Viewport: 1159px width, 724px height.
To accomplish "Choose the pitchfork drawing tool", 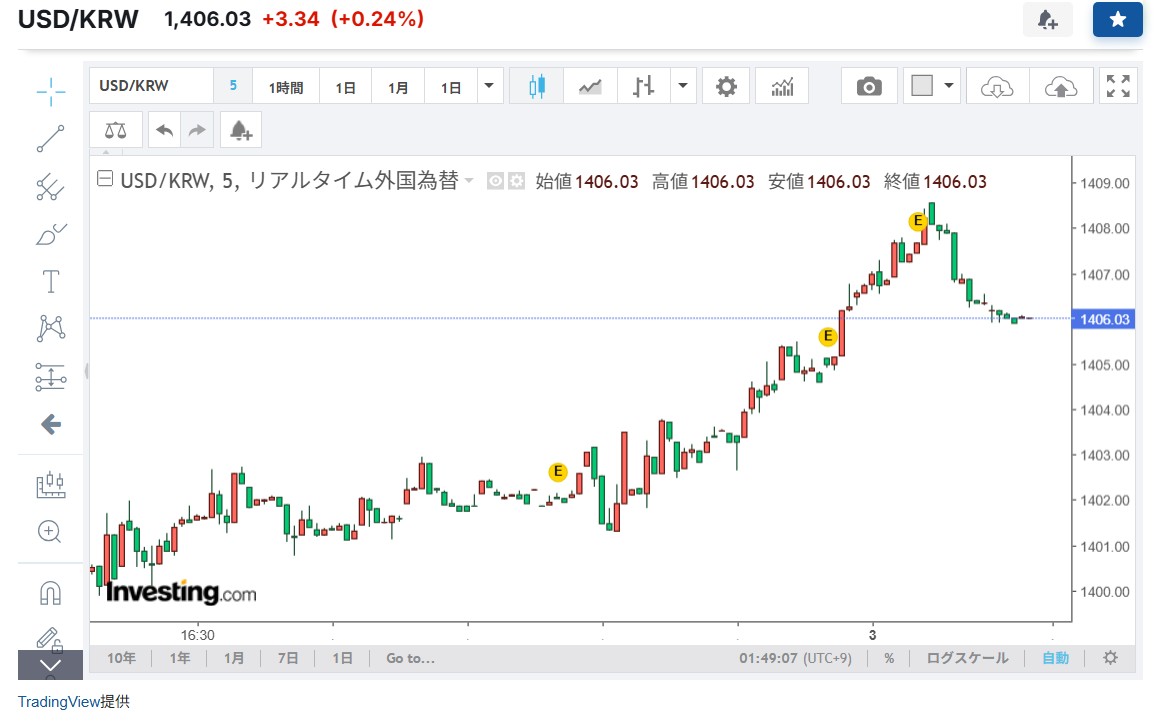I will 50,185.
